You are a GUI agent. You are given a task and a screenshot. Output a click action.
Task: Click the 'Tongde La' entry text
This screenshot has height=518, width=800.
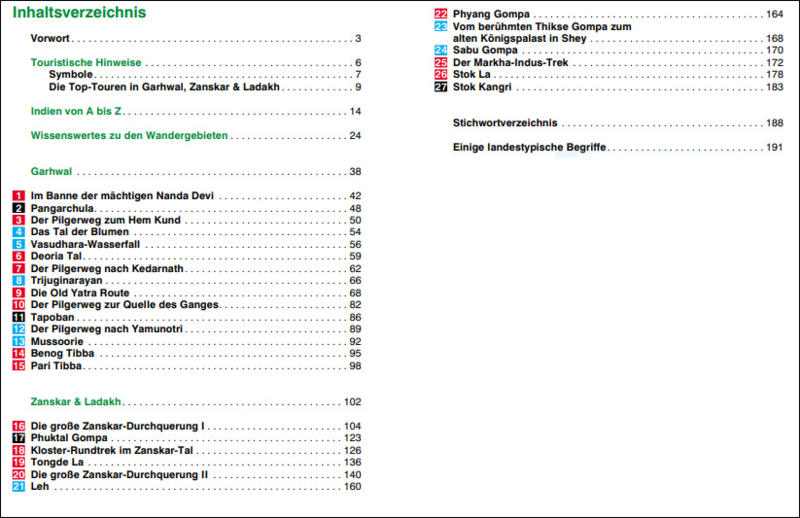[x=57, y=462]
